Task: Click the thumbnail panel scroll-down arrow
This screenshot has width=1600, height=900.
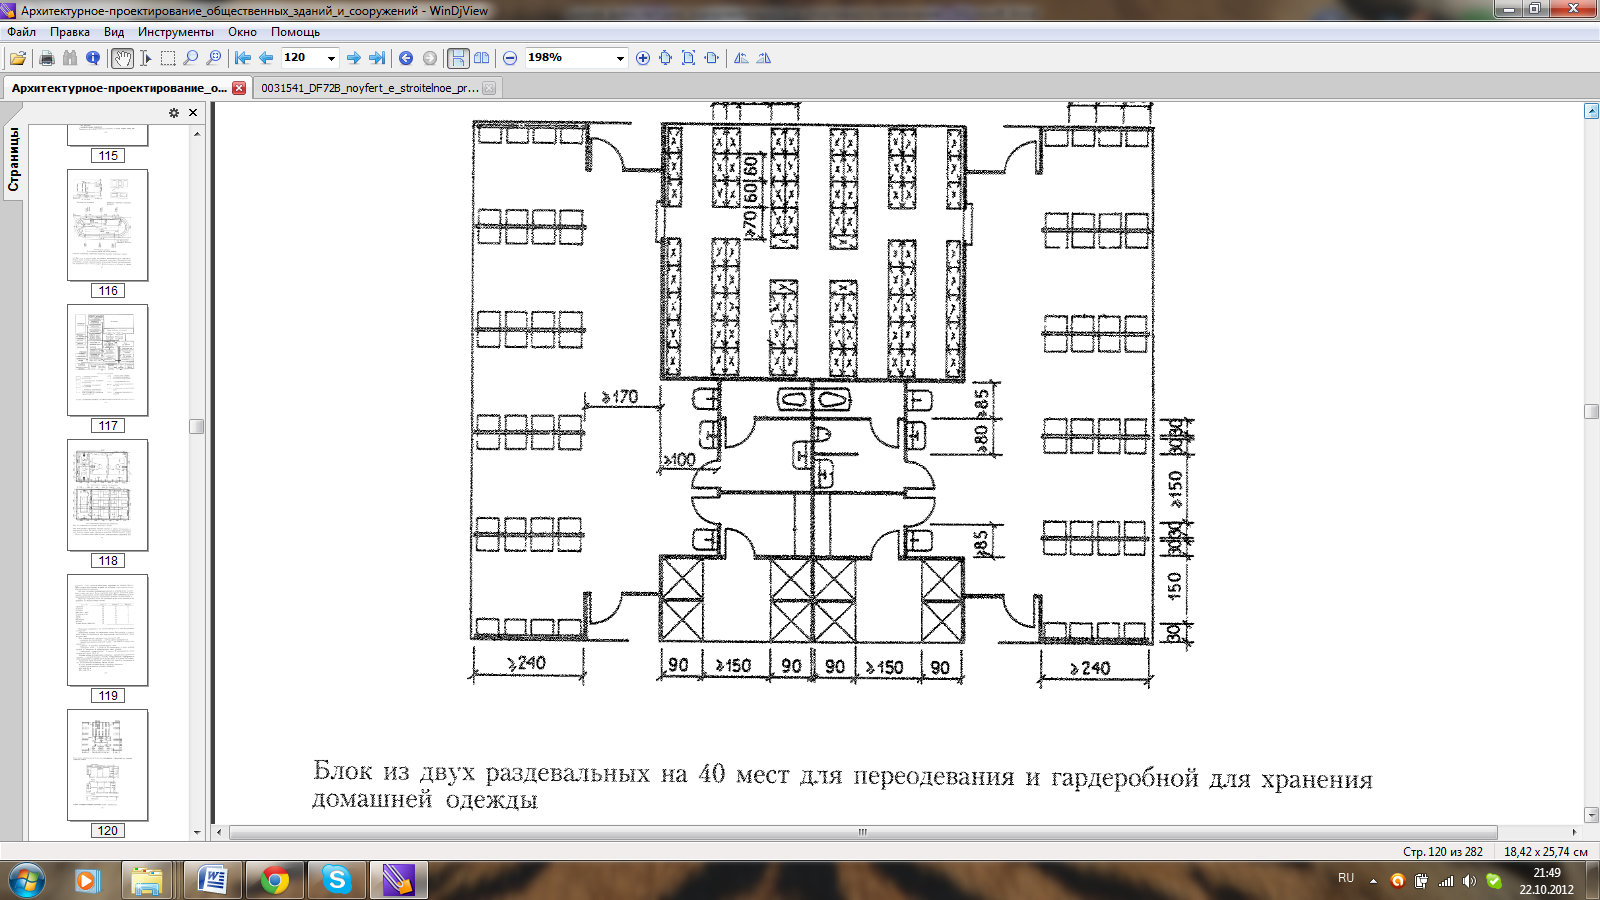Action: pos(196,832)
